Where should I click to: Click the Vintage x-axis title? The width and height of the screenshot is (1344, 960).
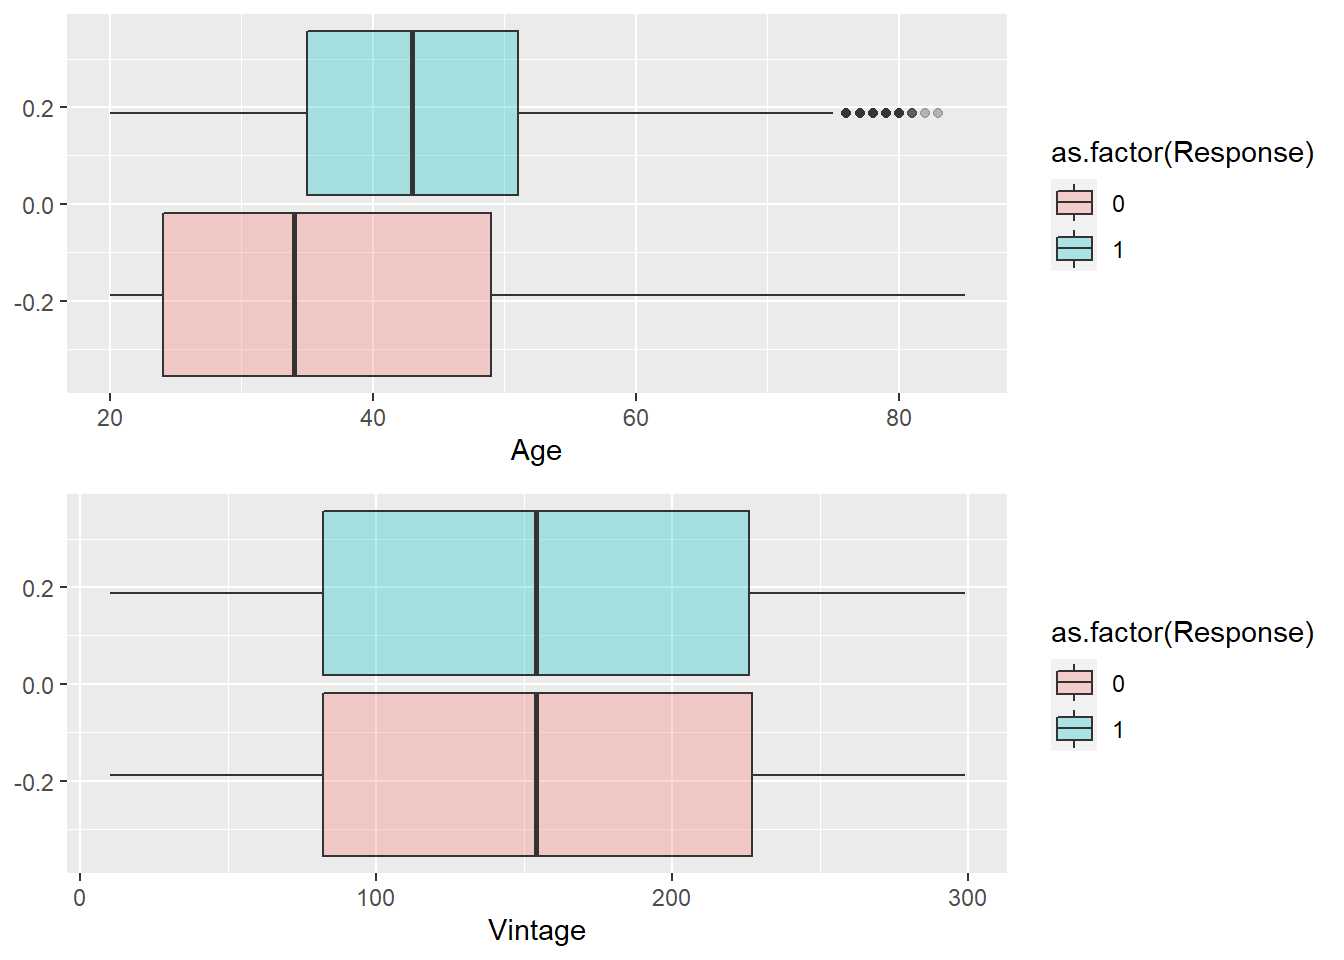pos(537,930)
